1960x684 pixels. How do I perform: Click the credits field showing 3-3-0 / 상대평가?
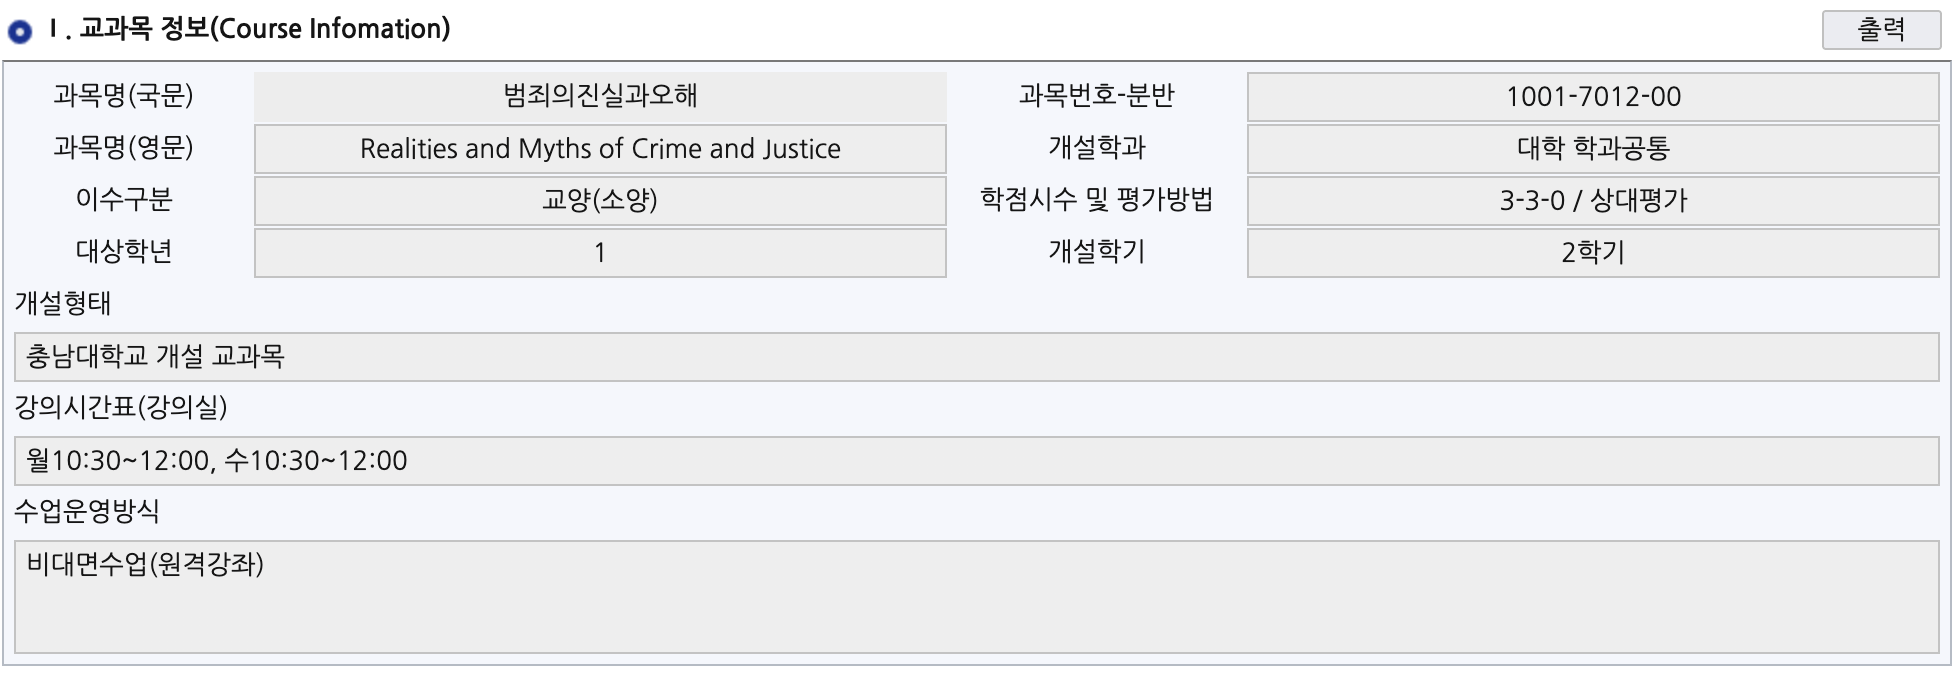click(x=1592, y=201)
